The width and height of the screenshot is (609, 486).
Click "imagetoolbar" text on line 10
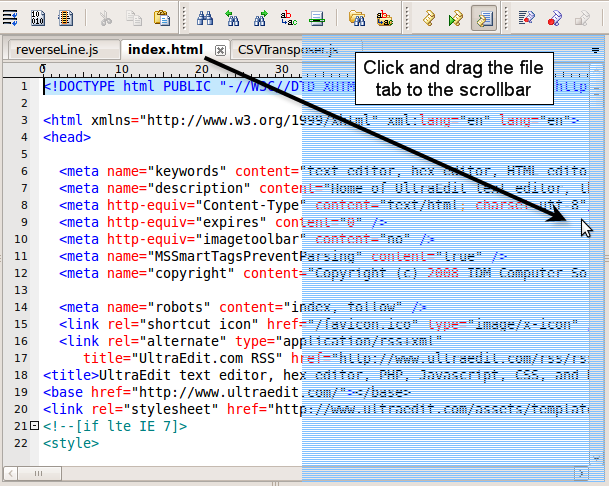(251, 239)
